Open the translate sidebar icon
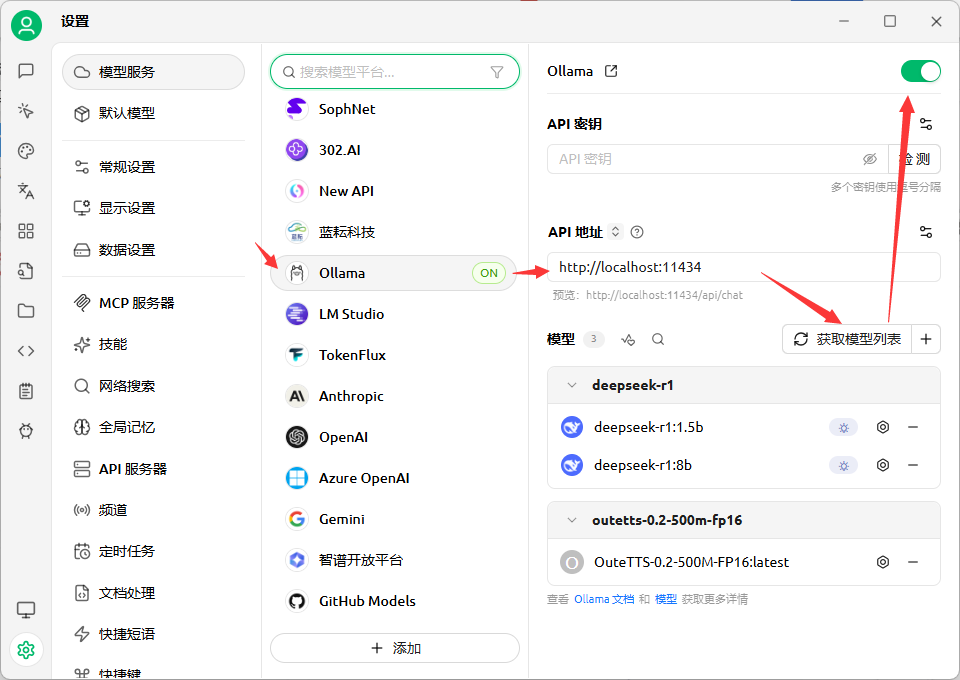Image resolution: width=960 pixels, height=680 pixels. (26, 191)
